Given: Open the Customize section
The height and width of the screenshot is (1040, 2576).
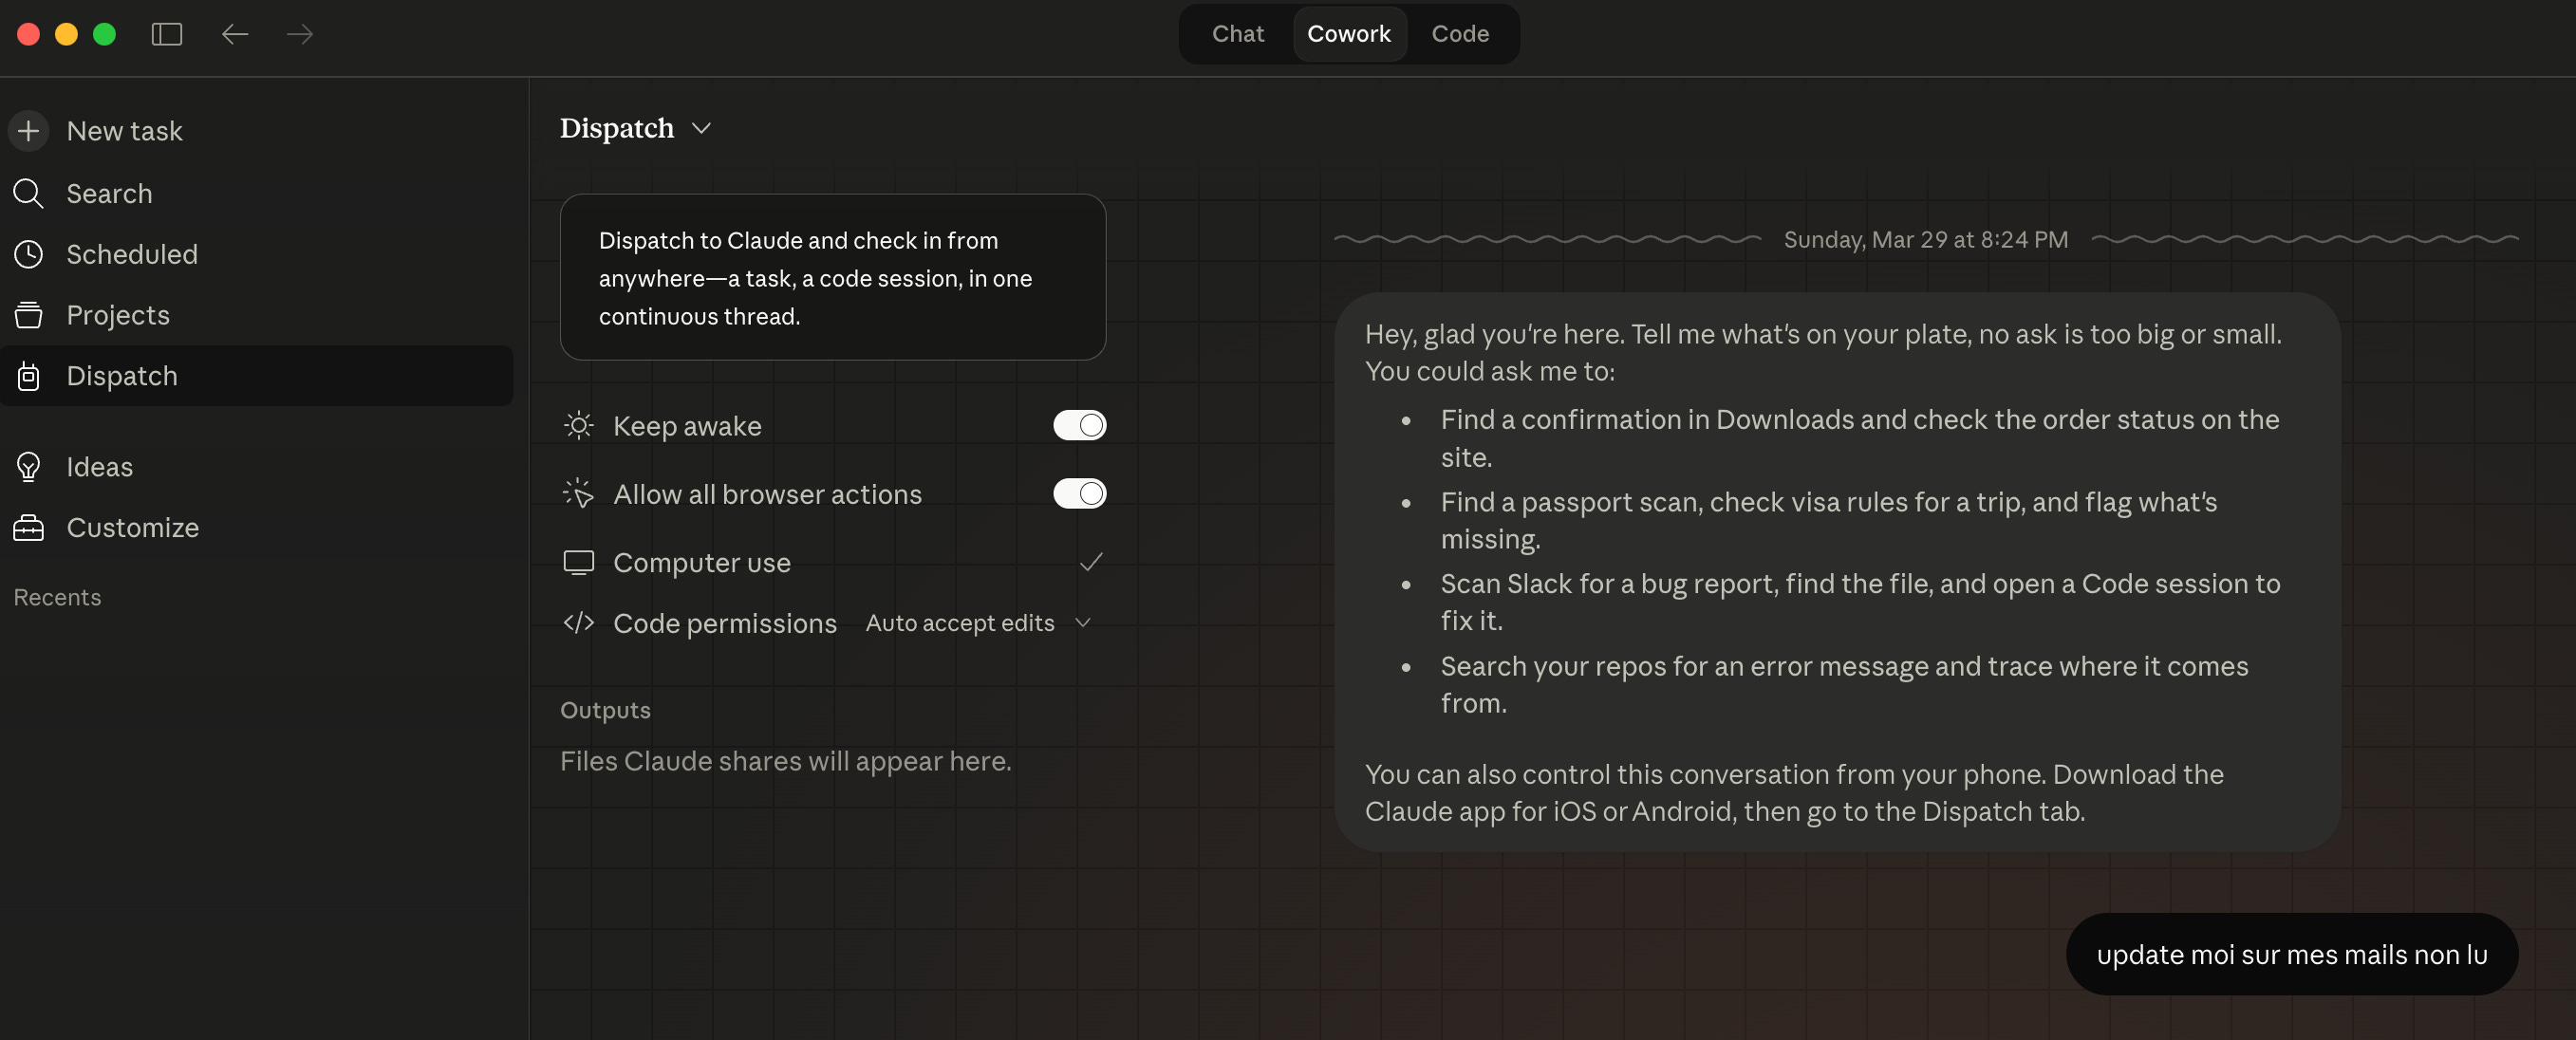Looking at the screenshot, I should [258, 528].
